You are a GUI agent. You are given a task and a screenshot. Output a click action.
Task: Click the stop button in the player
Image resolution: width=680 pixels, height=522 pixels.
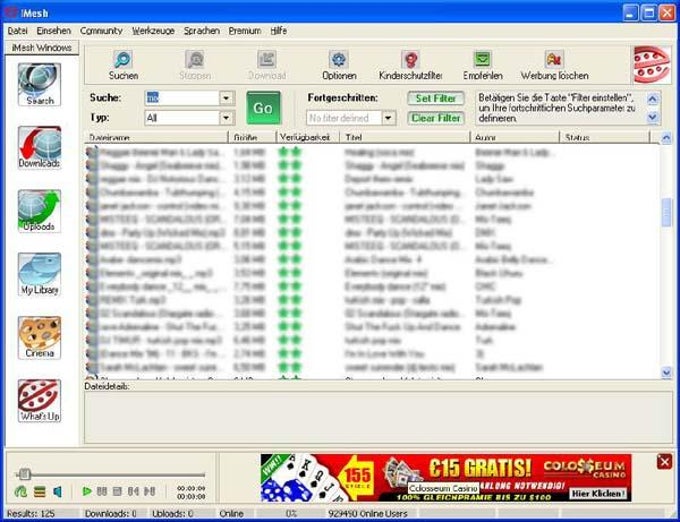117,491
